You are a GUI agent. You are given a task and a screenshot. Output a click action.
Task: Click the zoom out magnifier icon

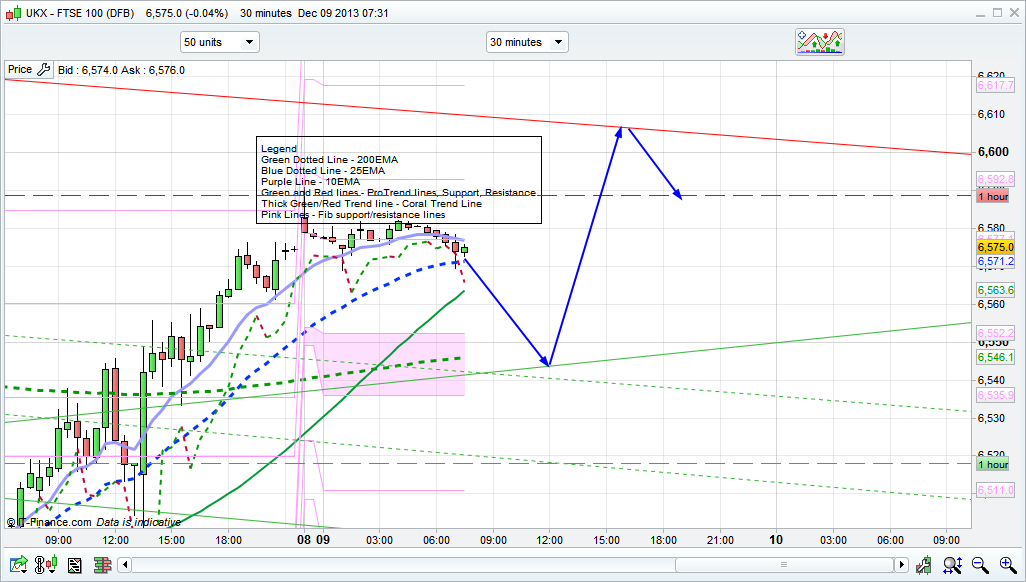(x=980, y=566)
